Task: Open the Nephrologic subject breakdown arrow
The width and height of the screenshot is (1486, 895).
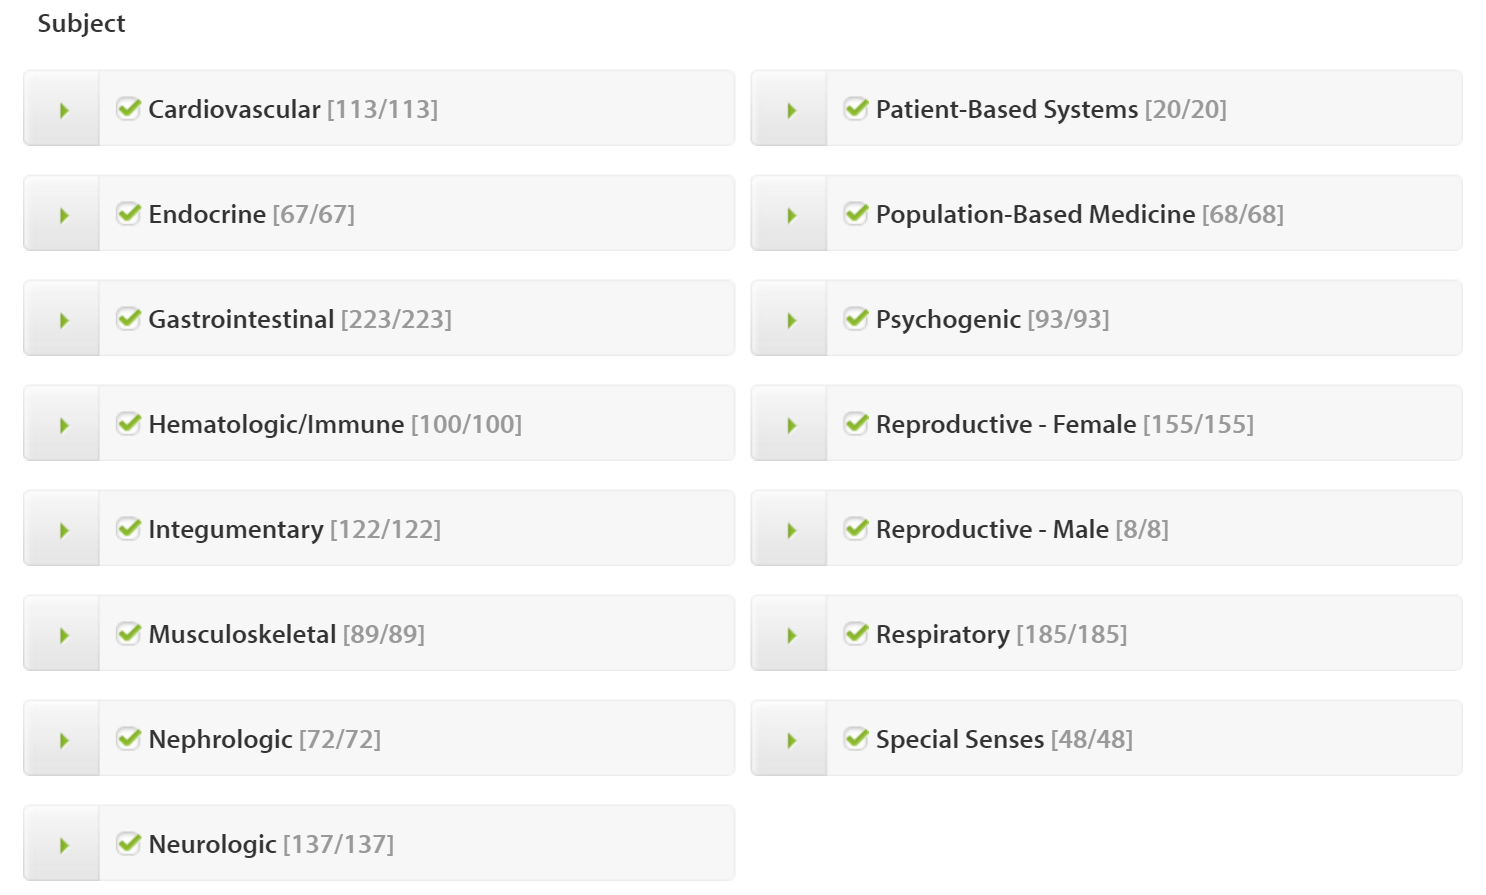Action: coord(61,738)
